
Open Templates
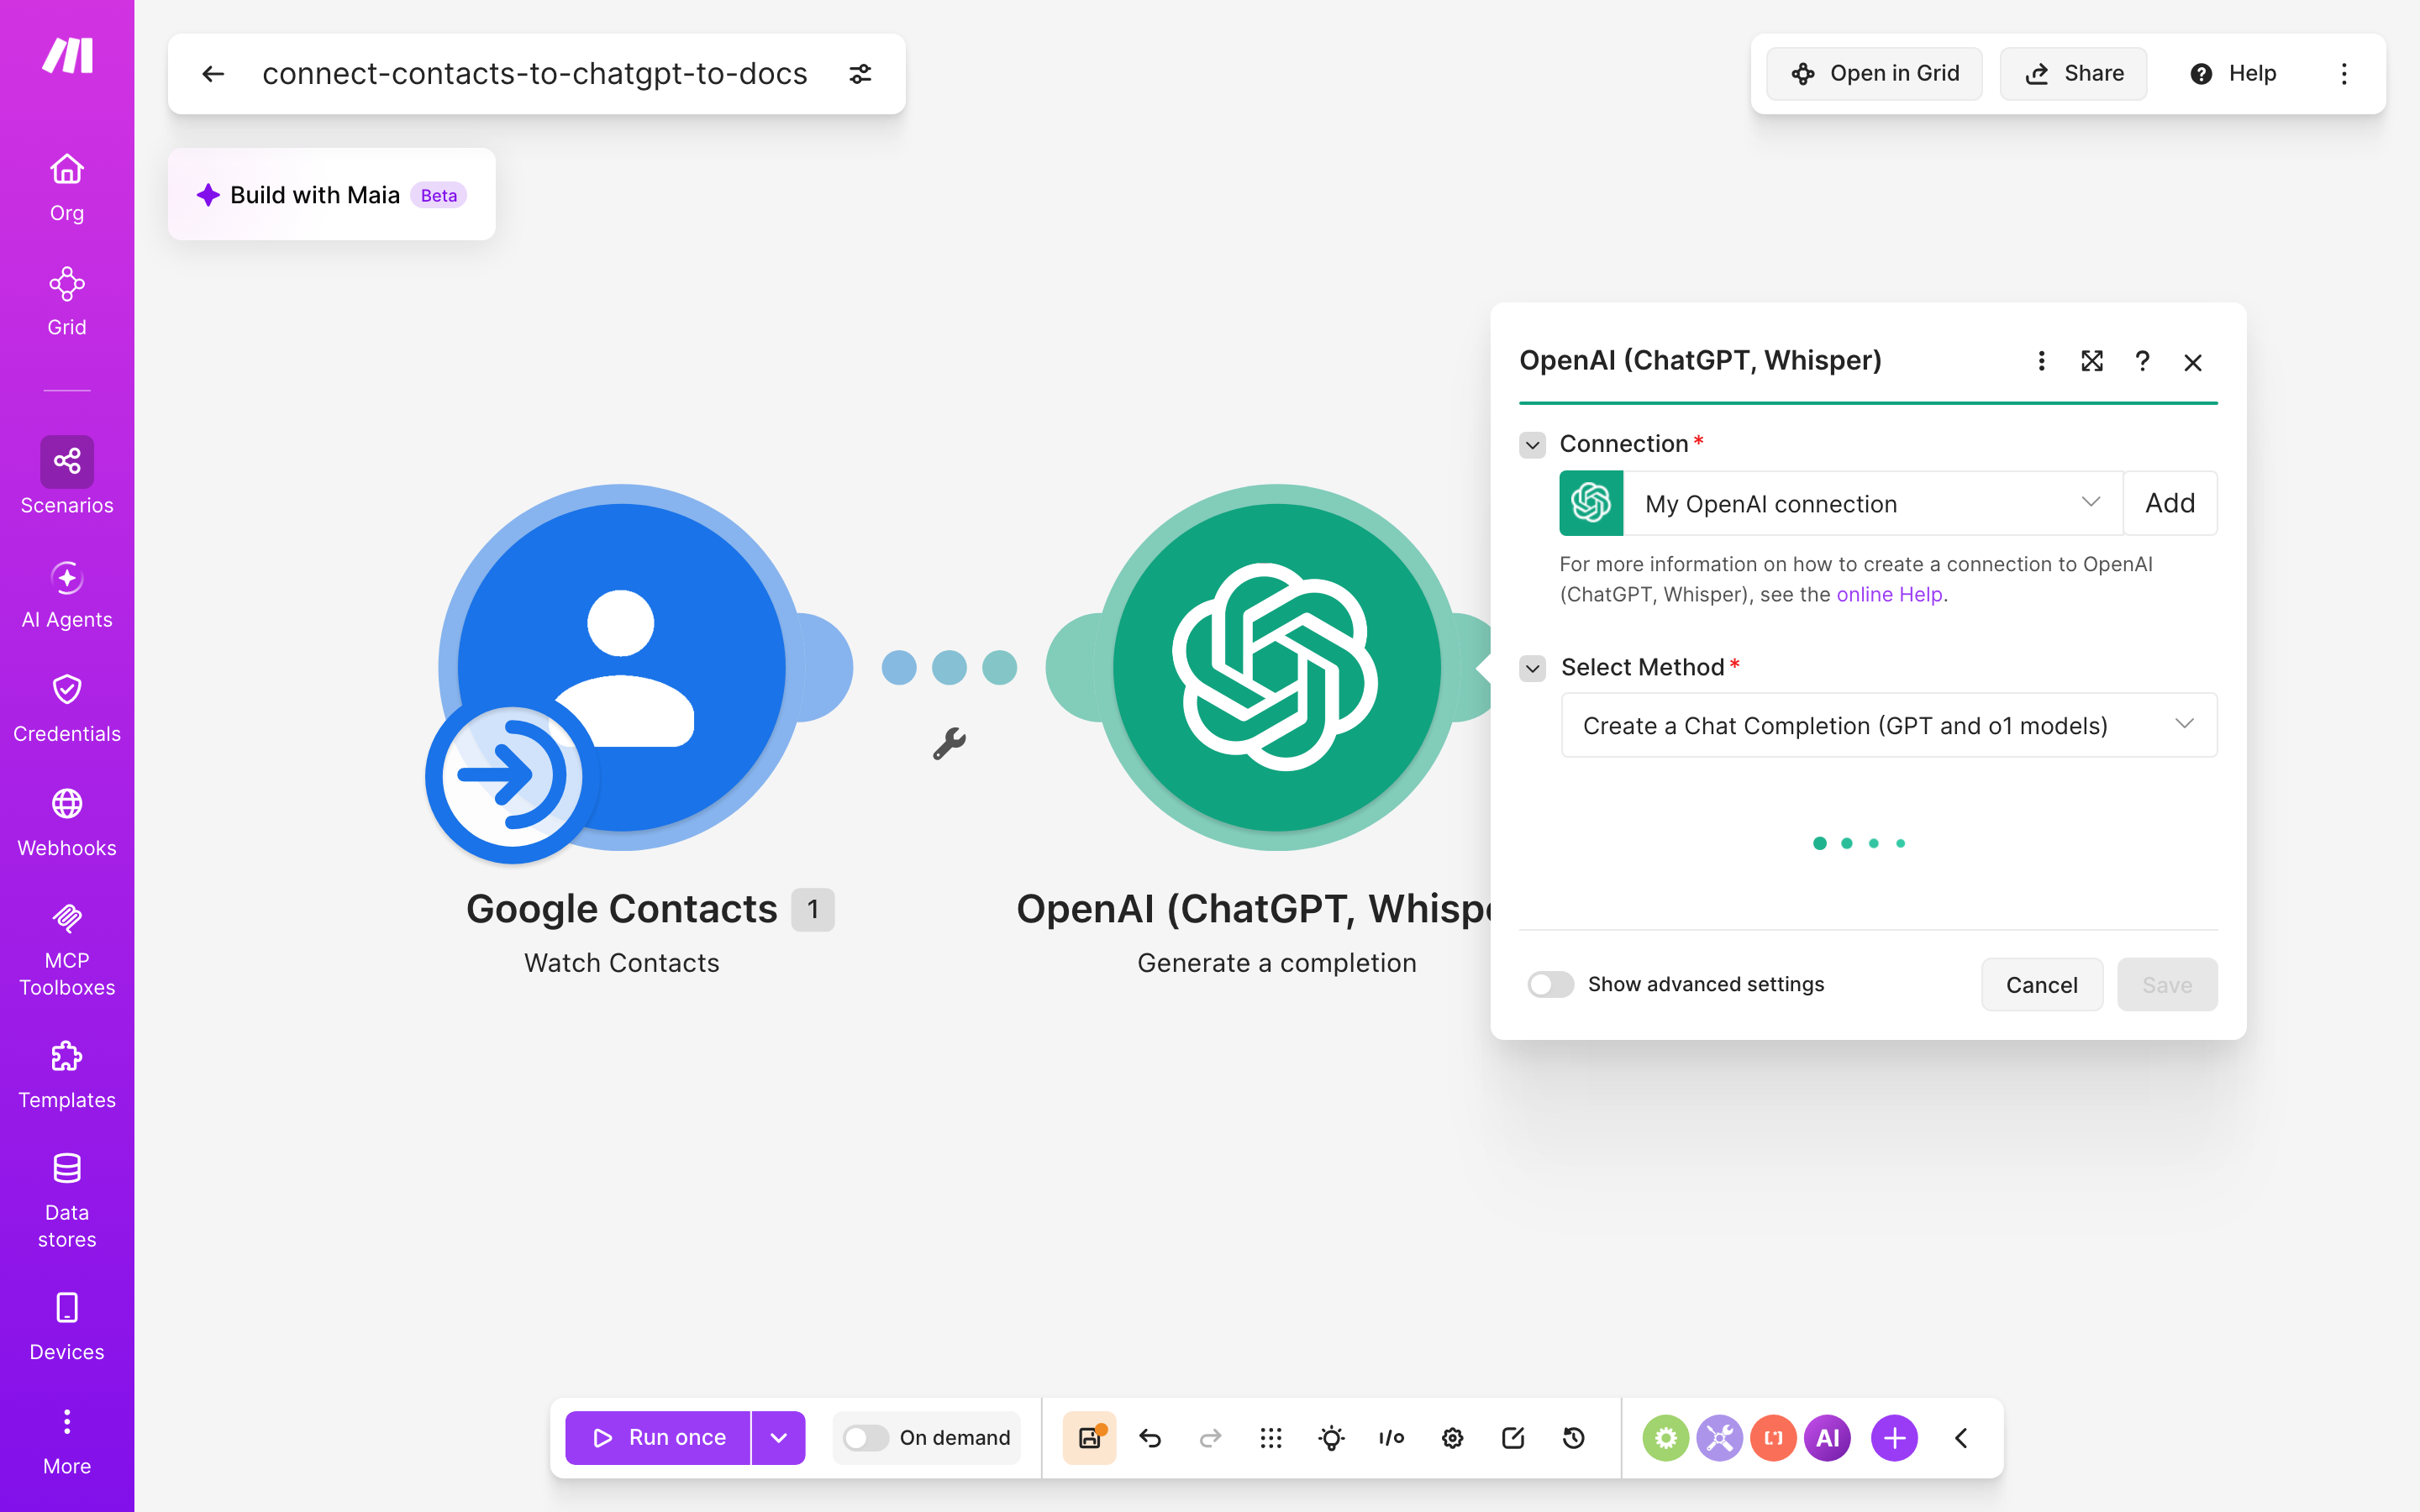pos(67,1075)
